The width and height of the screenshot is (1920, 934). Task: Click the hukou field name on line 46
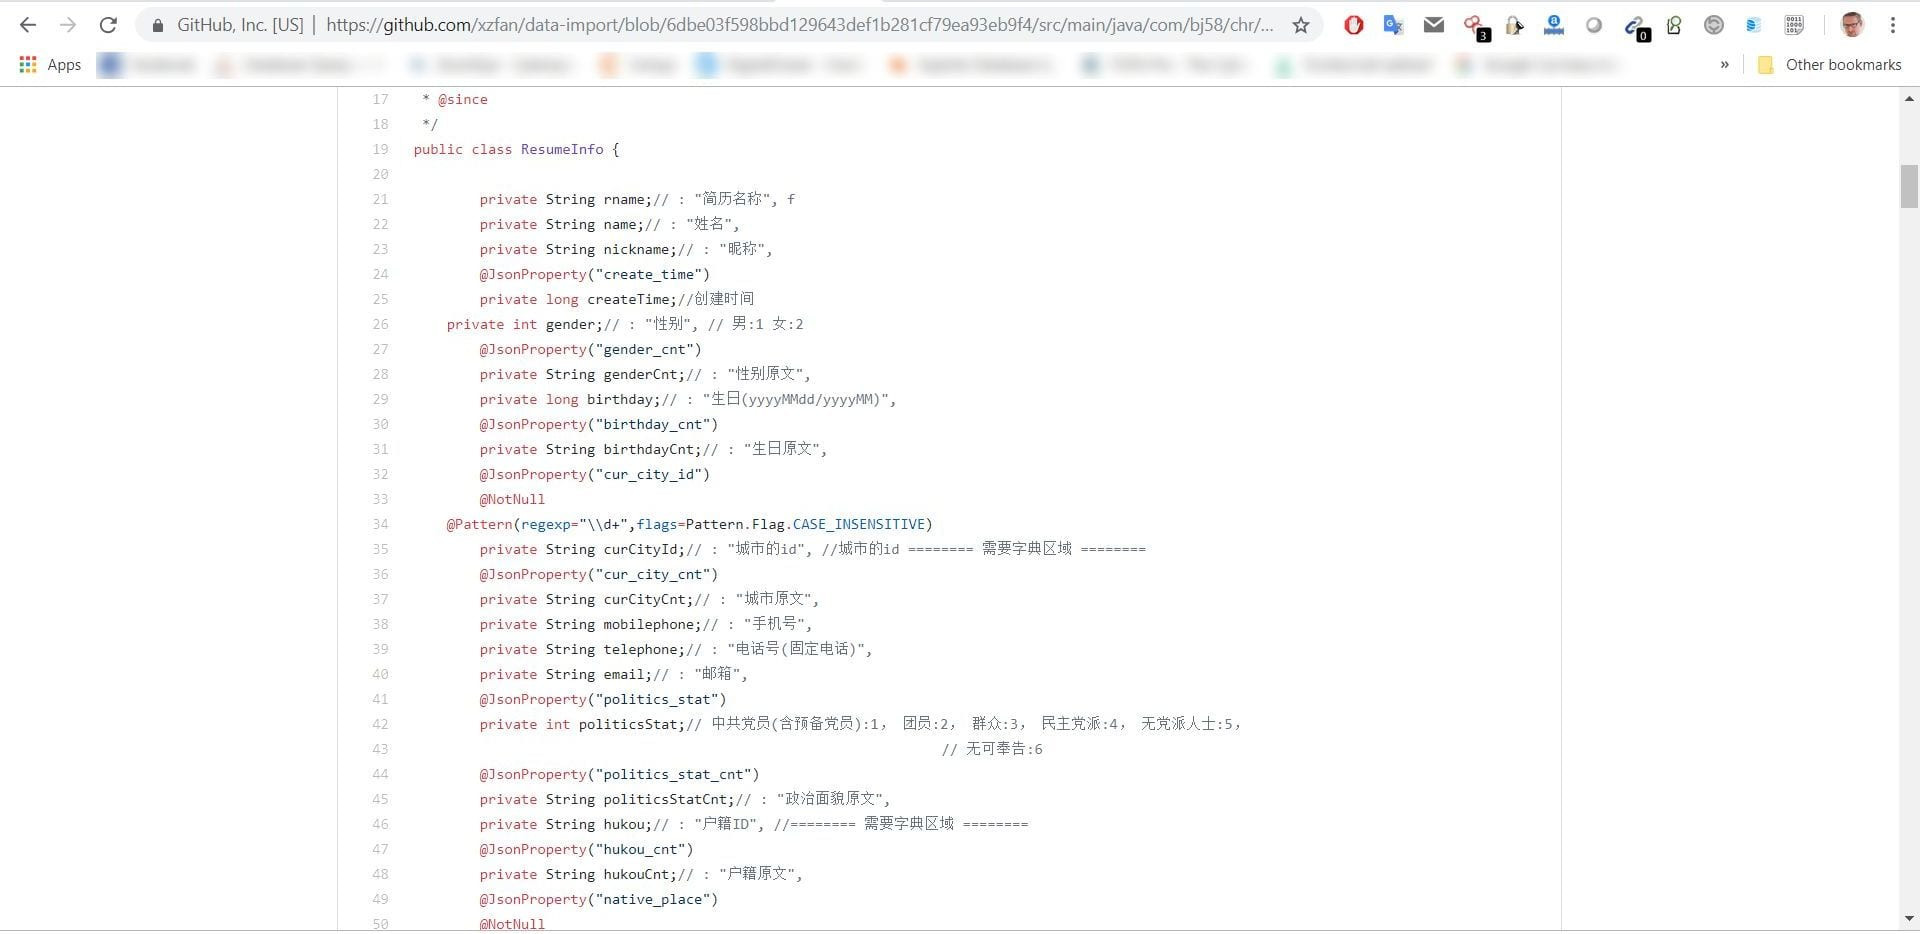click(624, 824)
